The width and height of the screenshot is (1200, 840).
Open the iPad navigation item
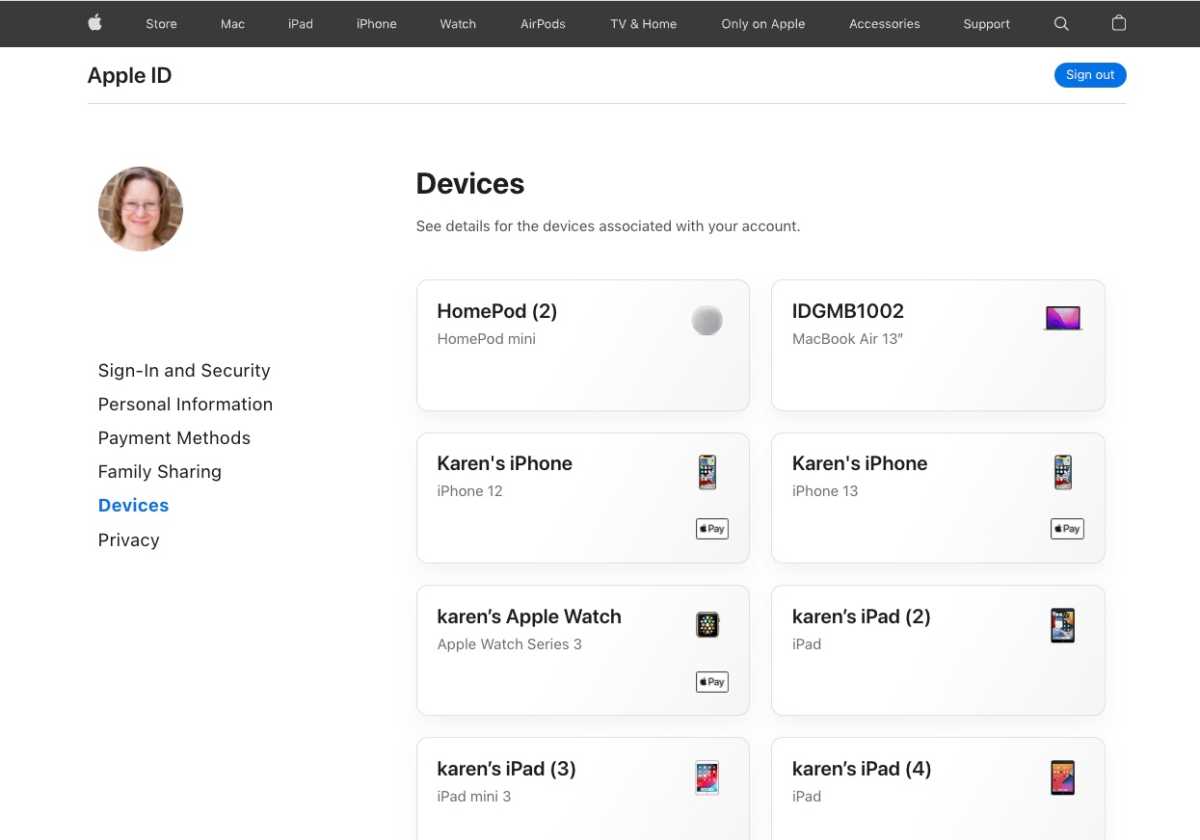click(301, 24)
